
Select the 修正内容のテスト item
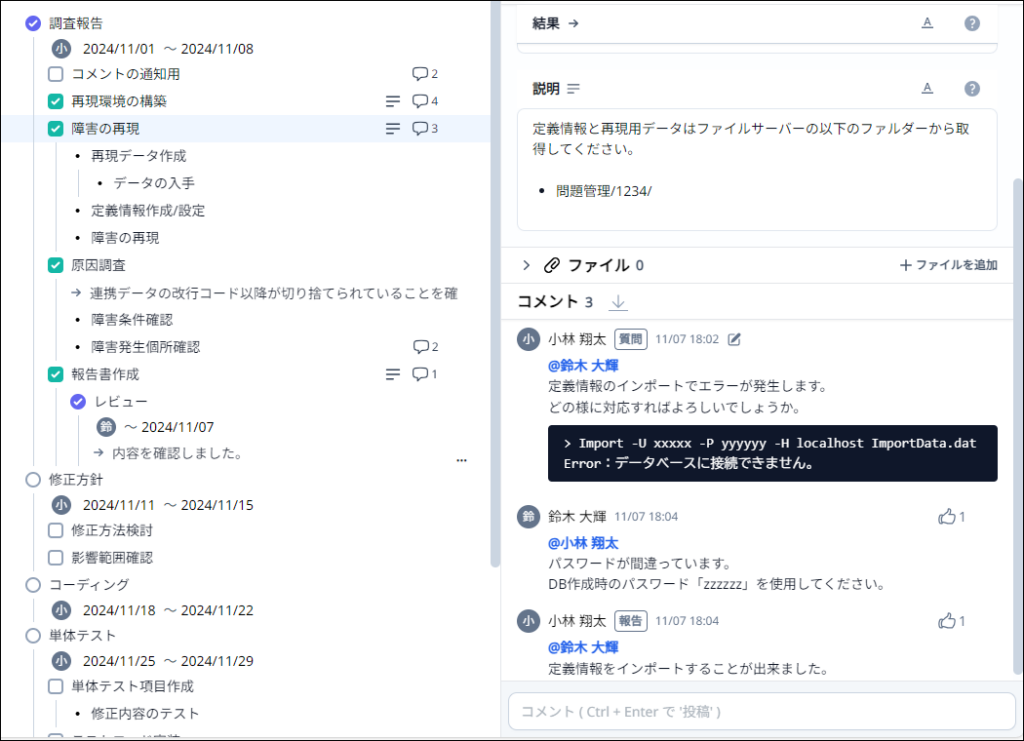[x=145, y=714]
